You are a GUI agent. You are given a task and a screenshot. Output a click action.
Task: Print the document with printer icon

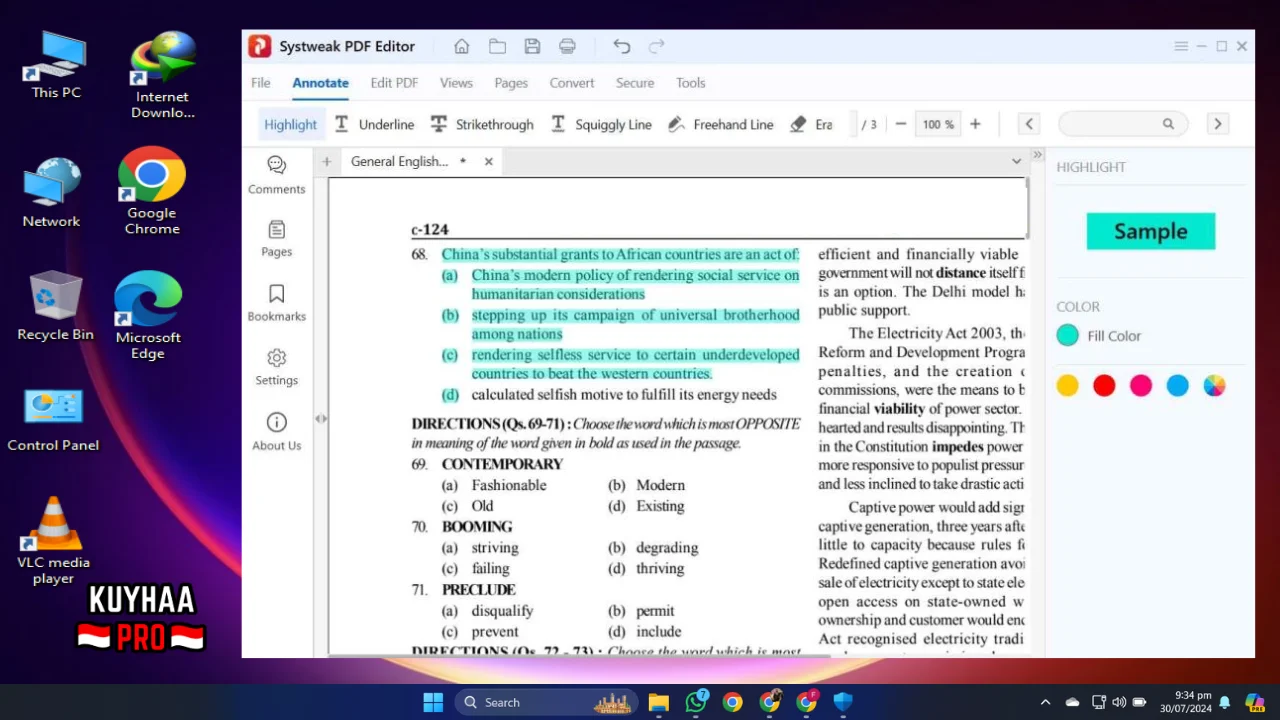coord(567,46)
